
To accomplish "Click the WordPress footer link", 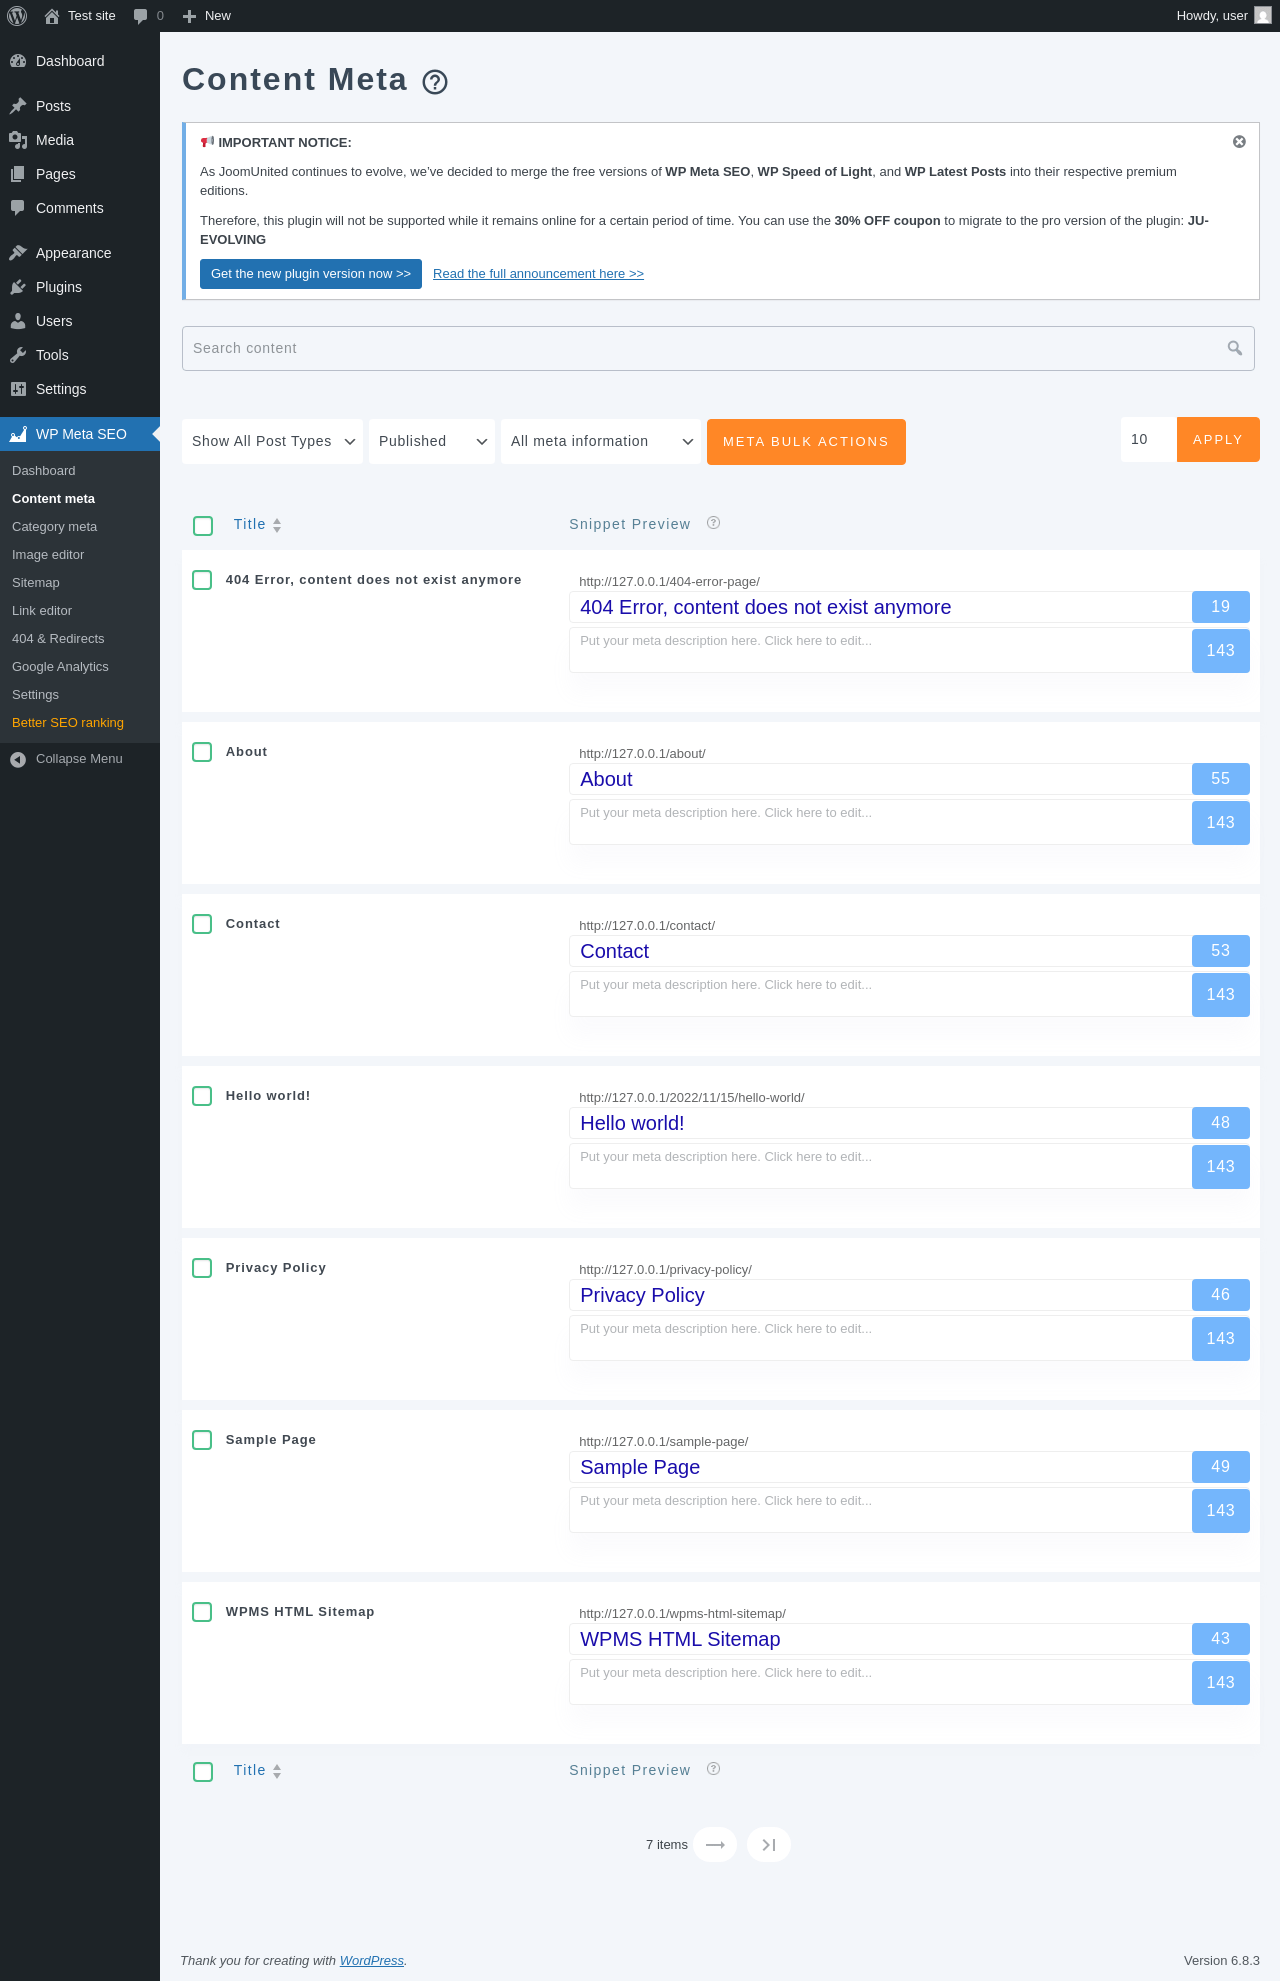I will (372, 1961).
